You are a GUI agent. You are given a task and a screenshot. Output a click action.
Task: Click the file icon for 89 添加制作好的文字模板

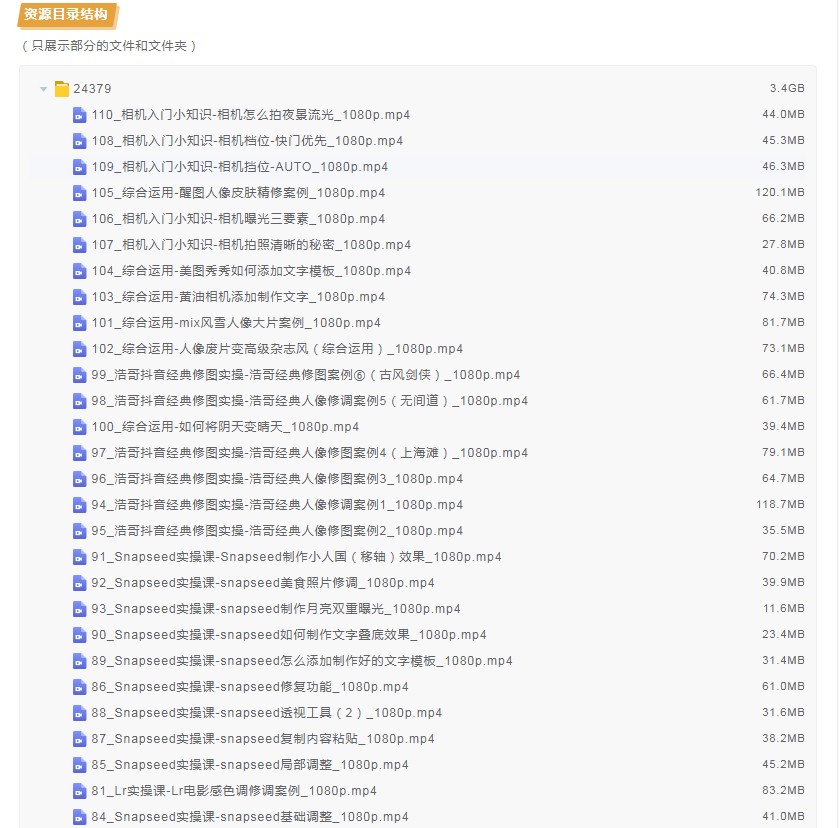[79, 661]
